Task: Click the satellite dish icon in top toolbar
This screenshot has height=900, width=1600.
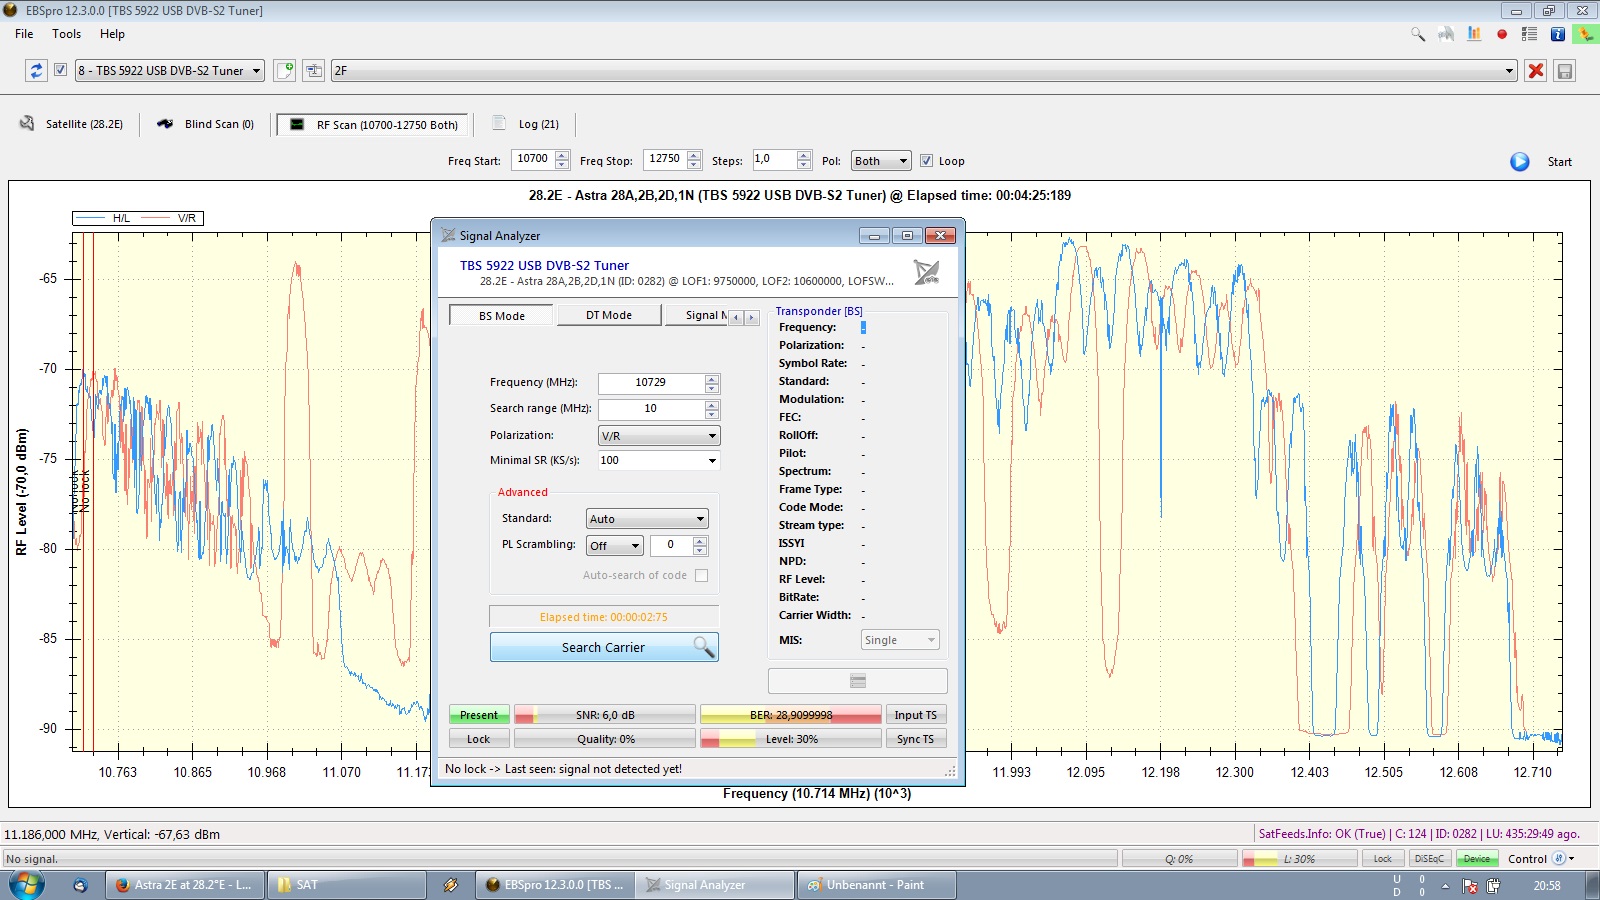Action: pyautogui.click(x=1446, y=34)
